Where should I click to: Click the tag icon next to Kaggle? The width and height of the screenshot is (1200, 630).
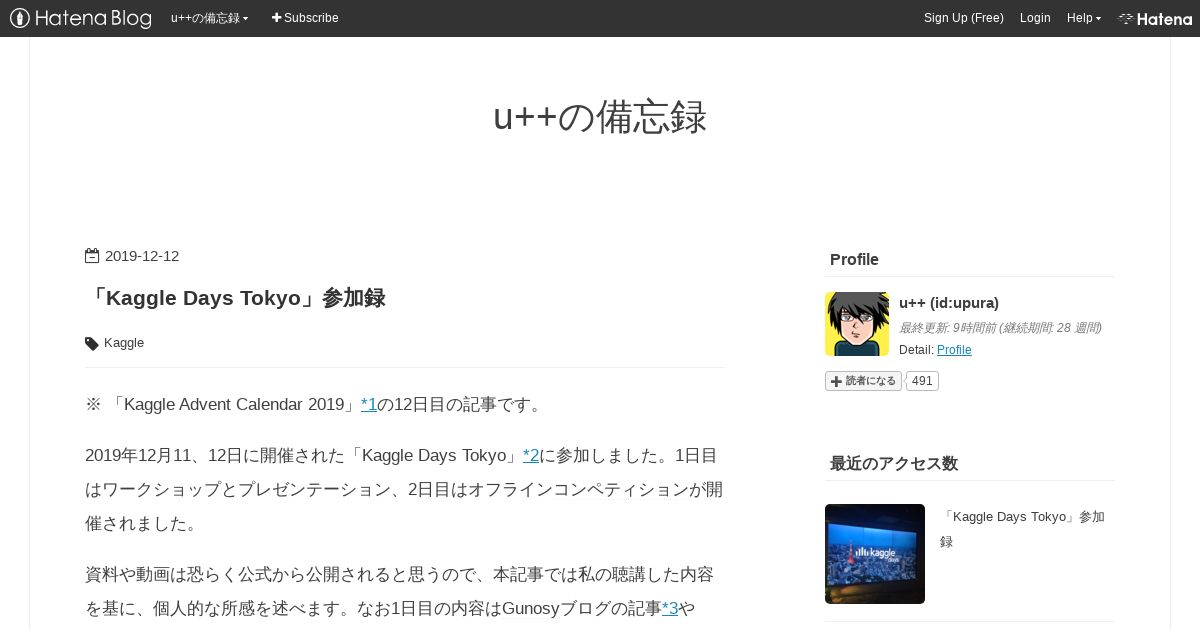(92, 343)
